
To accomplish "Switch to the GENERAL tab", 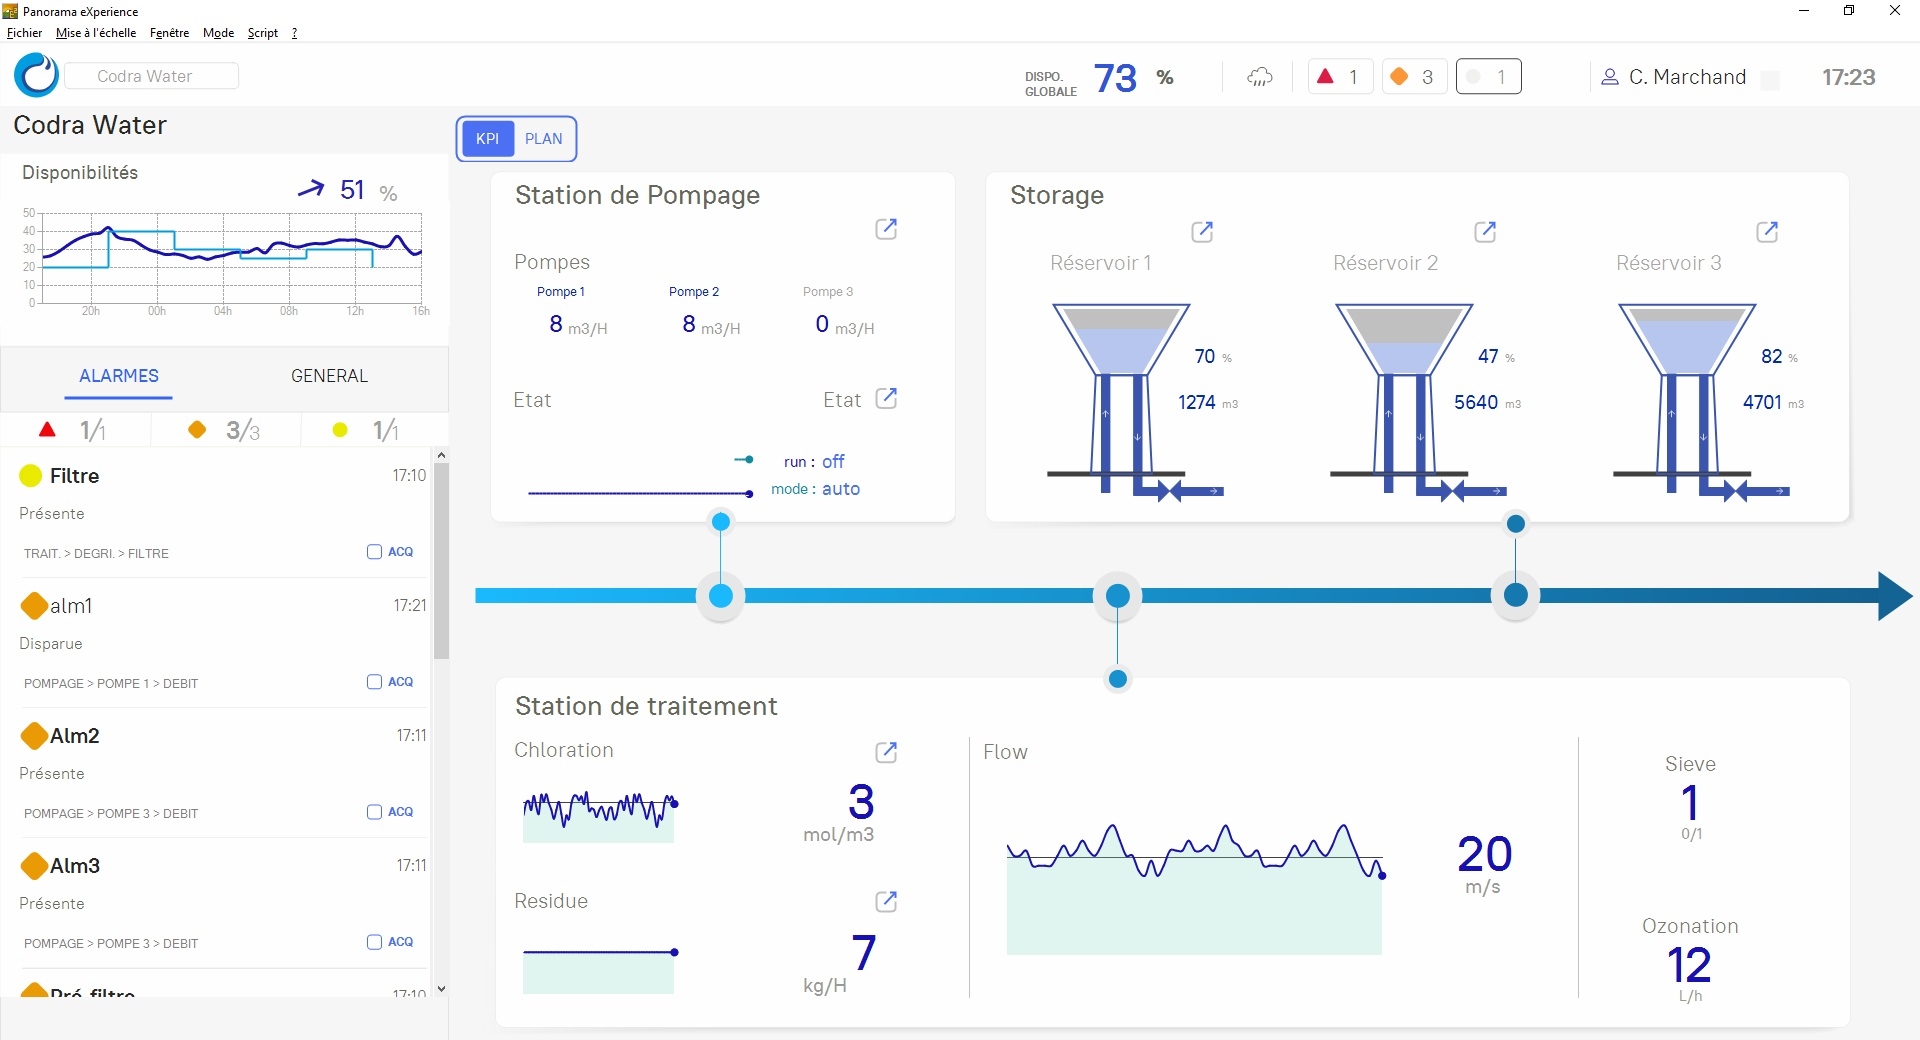I will pyautogui.click(x=329, y=376).
